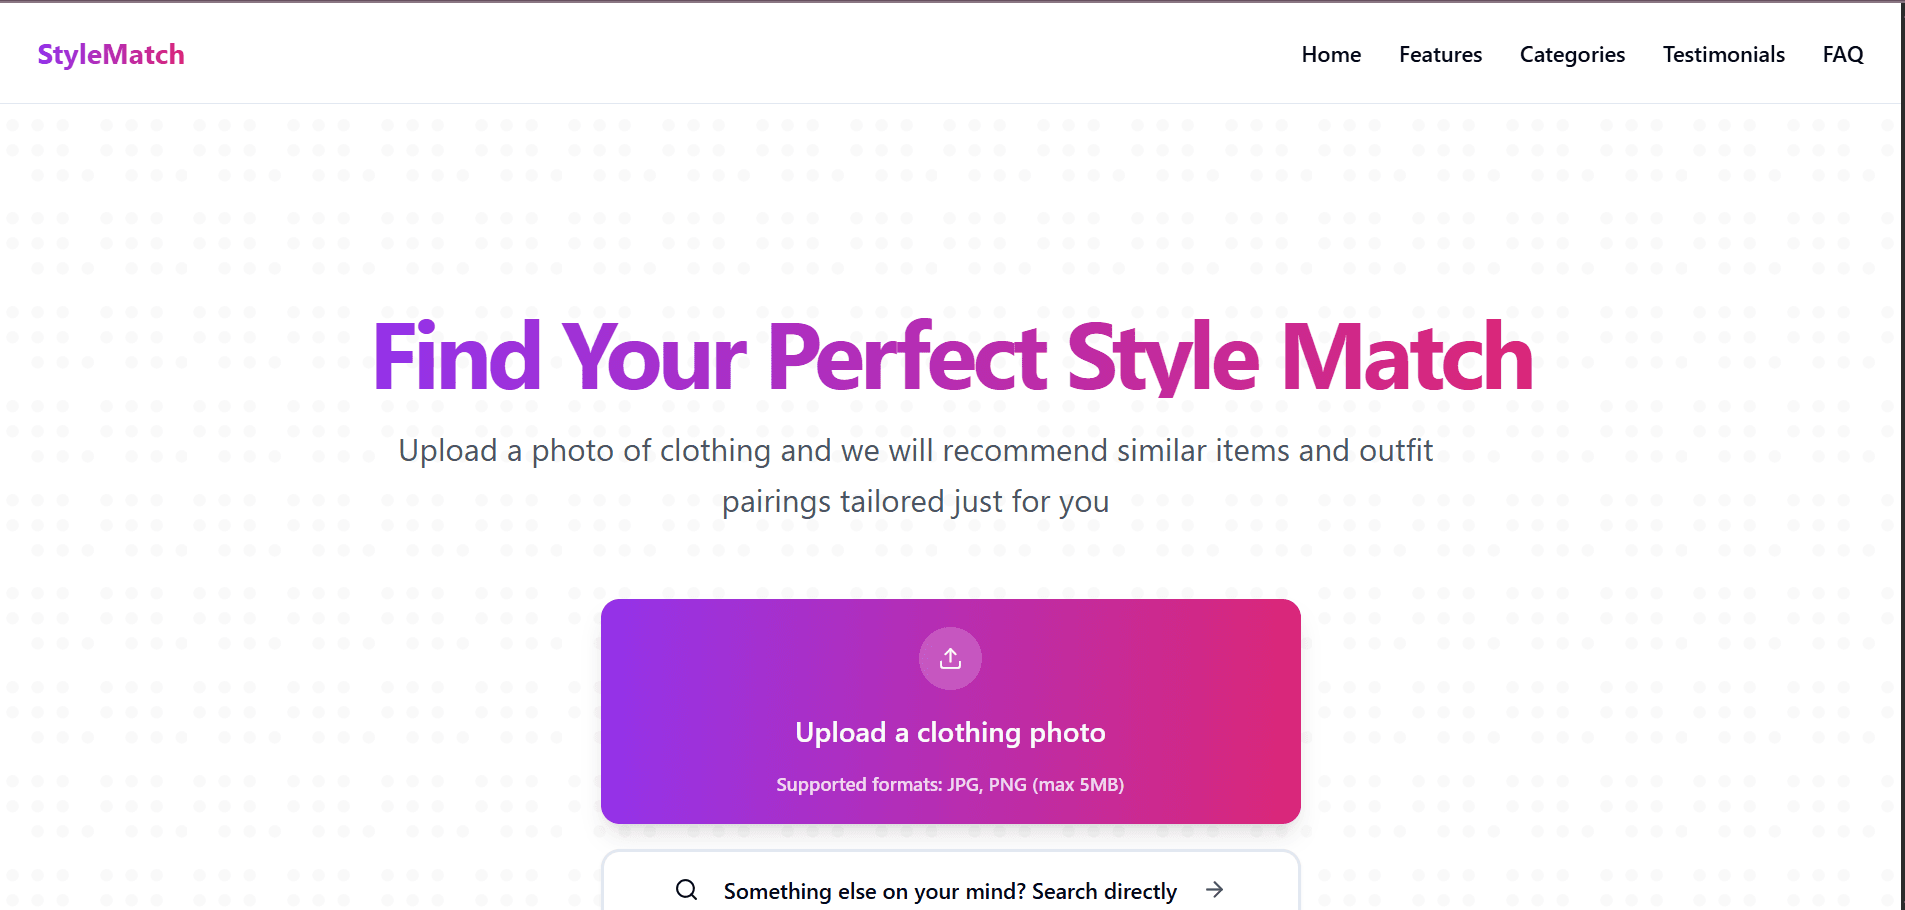This screenshot has width=1905, height=910.
Task: Jump to Testimonials from the navbar
Action: (1723, 55)
